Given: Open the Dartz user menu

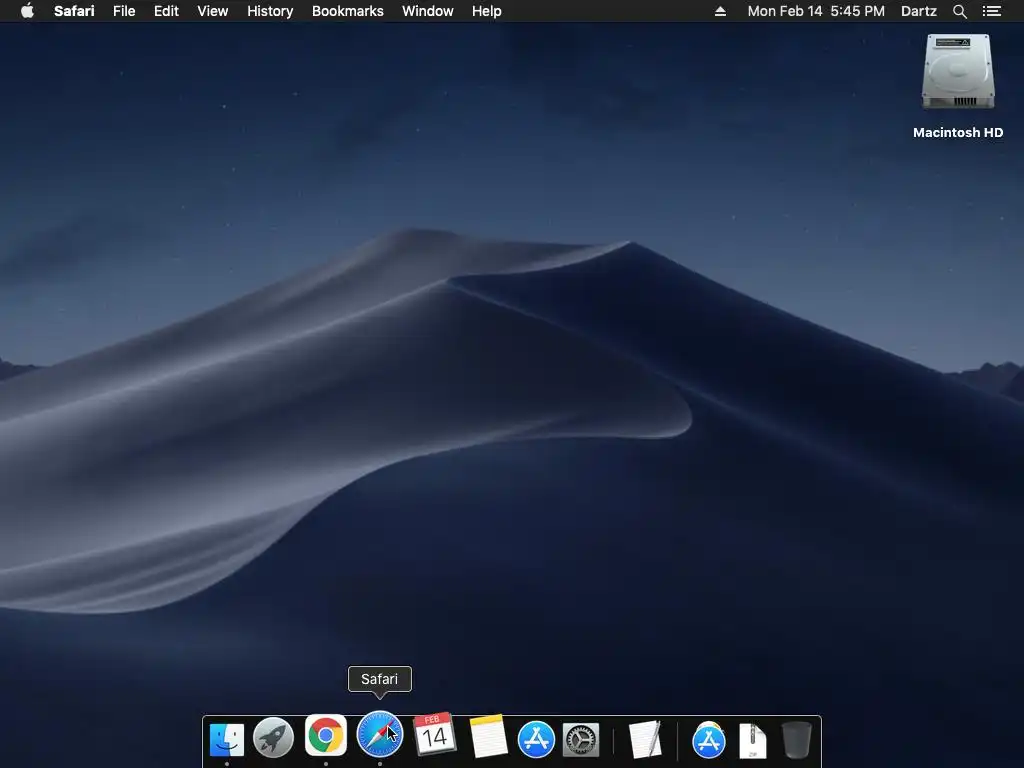Looking at the screenshot, I should coord(918,11).
